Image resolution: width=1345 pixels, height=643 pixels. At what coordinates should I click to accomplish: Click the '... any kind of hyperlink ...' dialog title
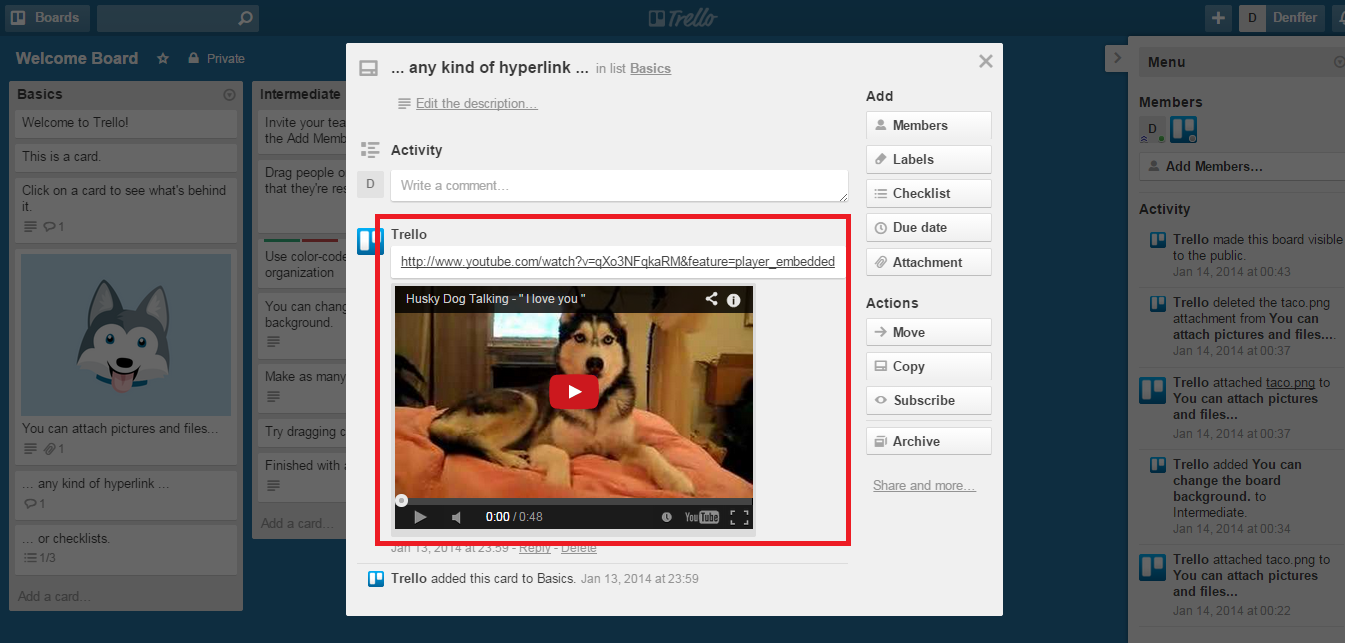490,68
